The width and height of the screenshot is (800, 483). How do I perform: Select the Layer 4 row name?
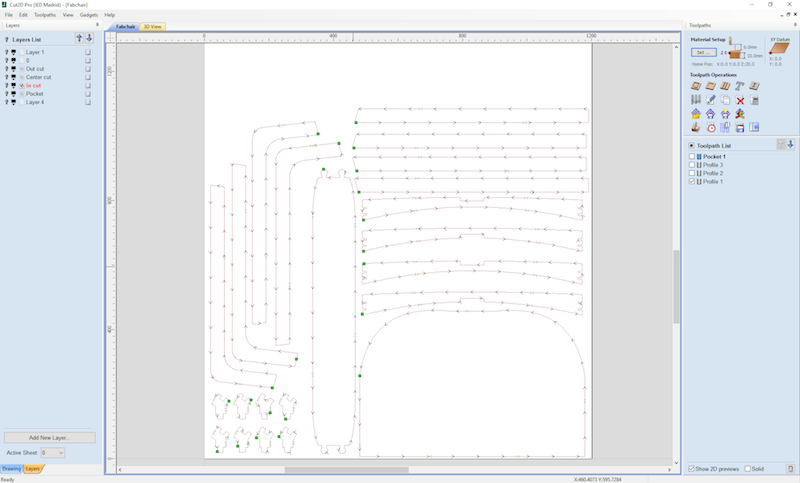[35, 102]
